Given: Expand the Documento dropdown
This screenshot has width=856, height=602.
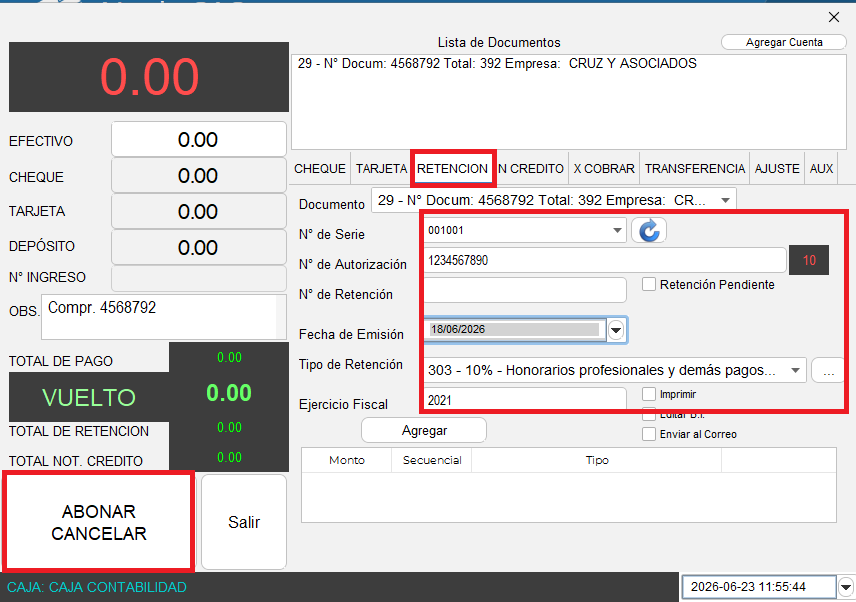Looking at the screenshot, I should coord(725,200).
